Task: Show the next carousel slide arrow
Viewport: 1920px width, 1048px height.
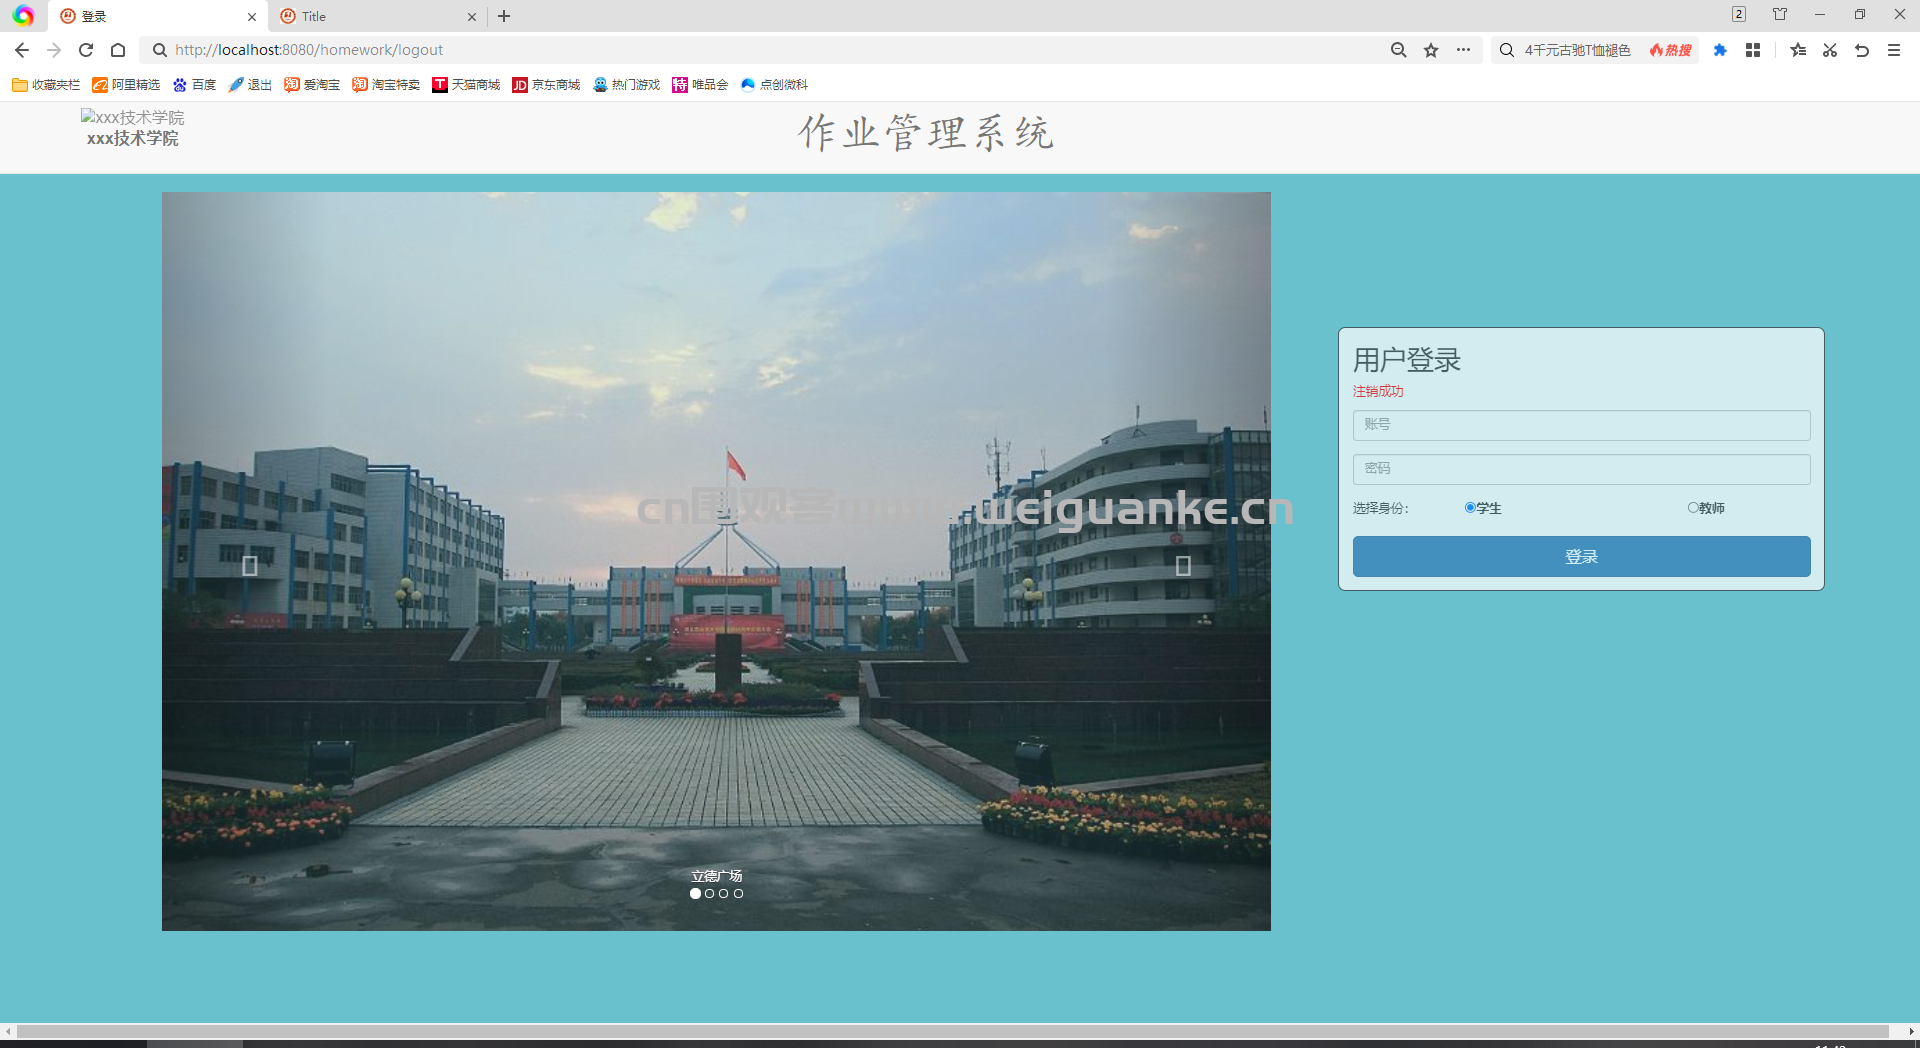Action: point(1183,566)
